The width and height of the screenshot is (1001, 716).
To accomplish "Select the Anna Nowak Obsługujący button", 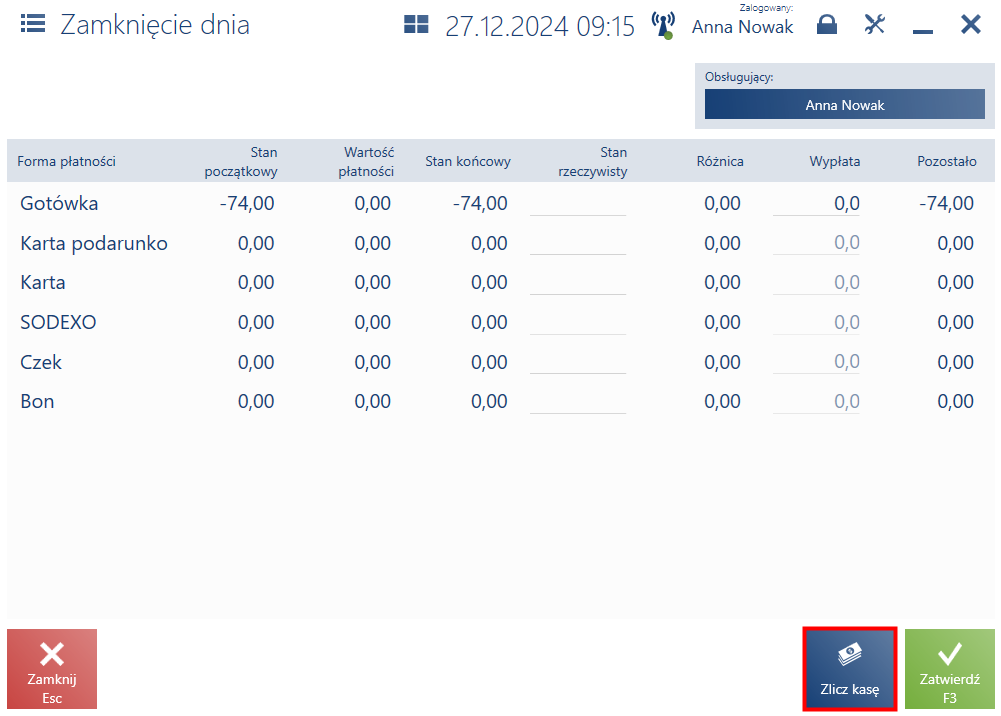I will pos(845,104).
